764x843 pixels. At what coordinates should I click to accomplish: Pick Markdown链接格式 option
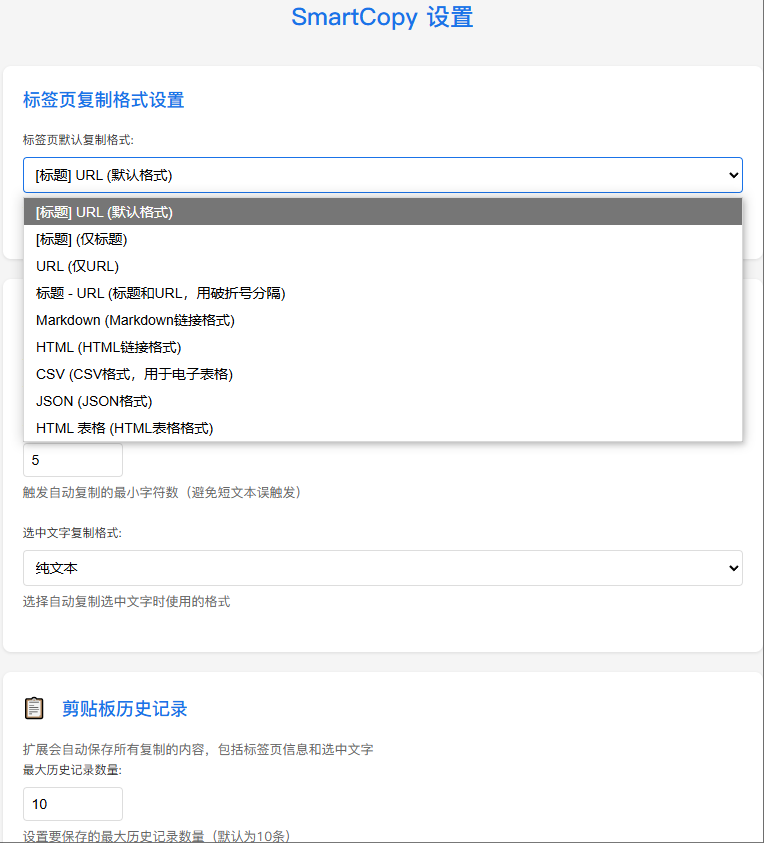pyautogui.click(x=382, y=320)
